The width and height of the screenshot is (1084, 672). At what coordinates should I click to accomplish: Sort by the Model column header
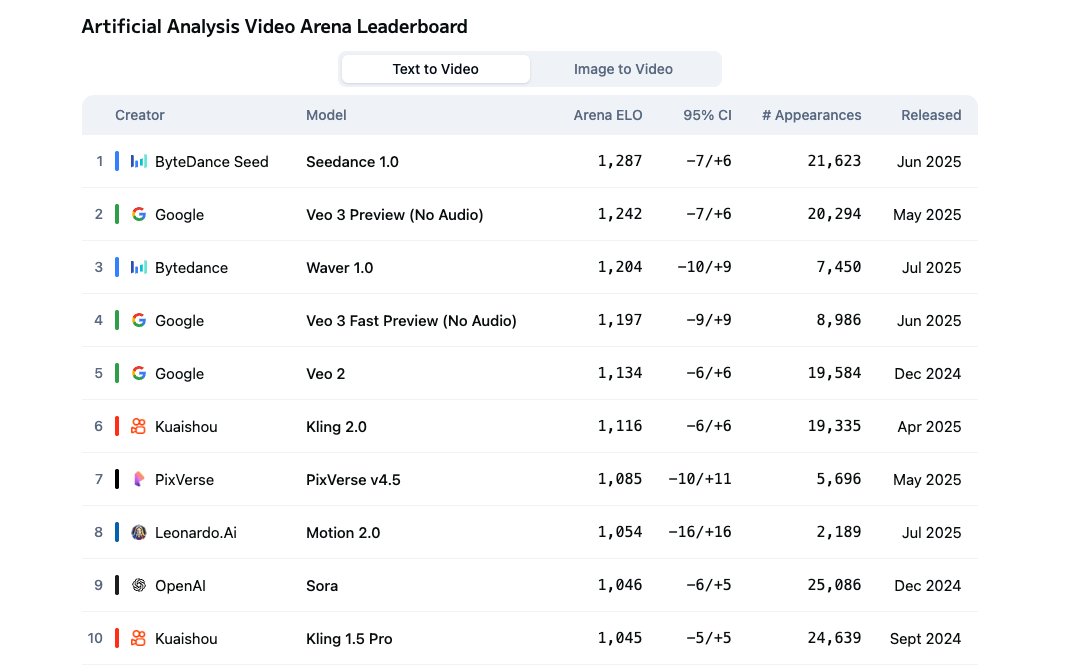click(x=326, y=115)
